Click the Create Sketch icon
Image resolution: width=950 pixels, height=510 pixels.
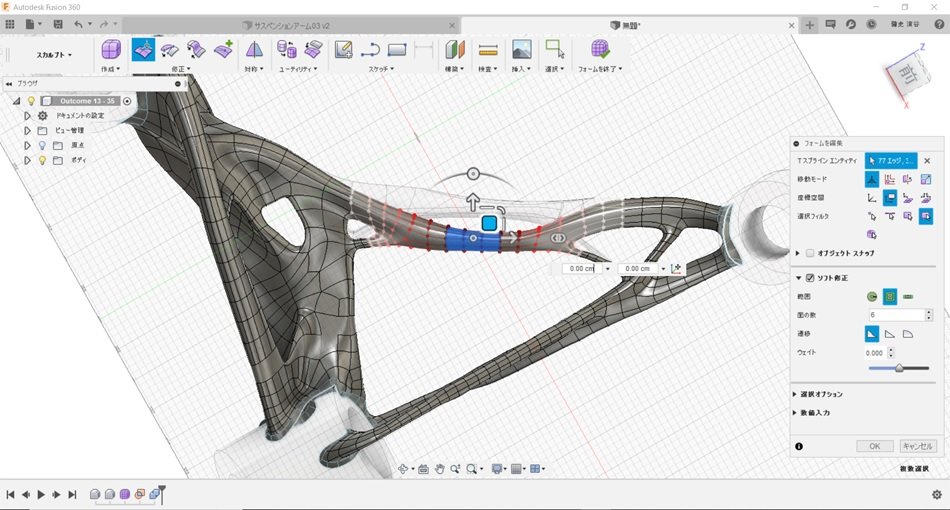point(344,49)
